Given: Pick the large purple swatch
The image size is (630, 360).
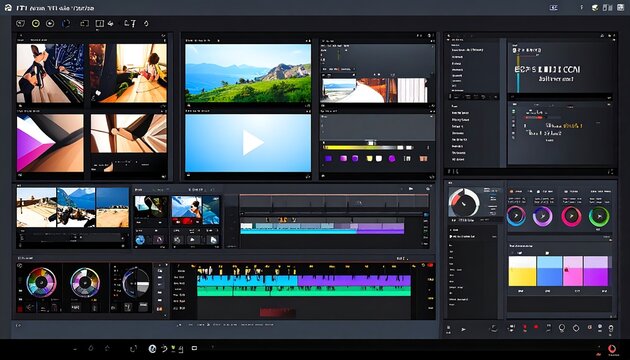Looking at the screenshot, I should tap(596, 271).
